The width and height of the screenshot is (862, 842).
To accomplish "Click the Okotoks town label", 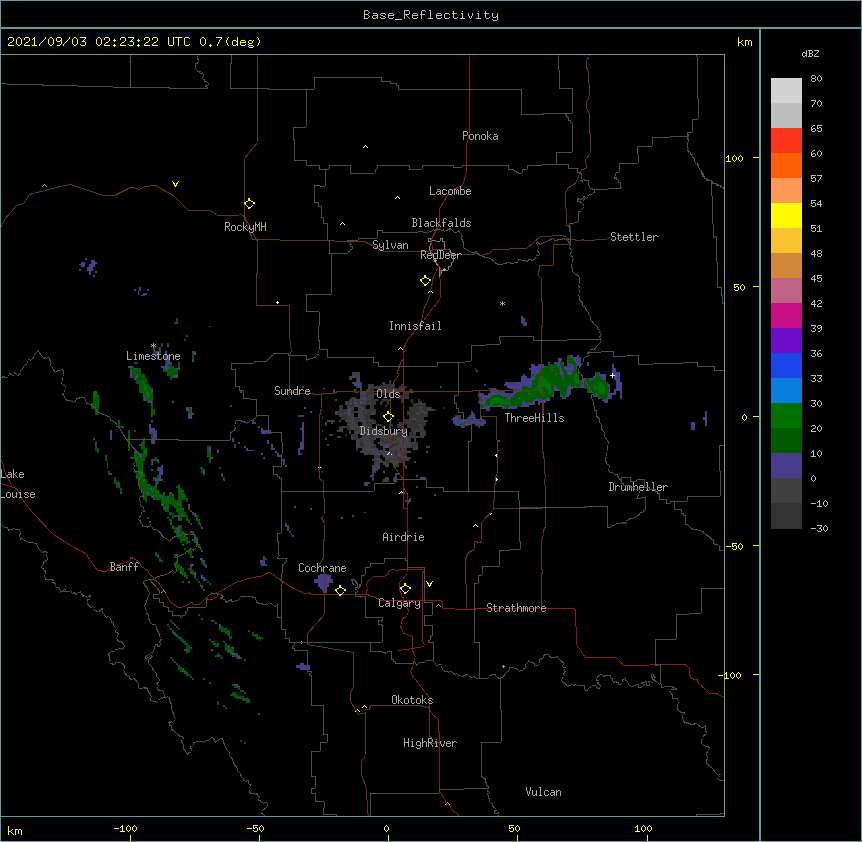I will [x=412, y=700].
